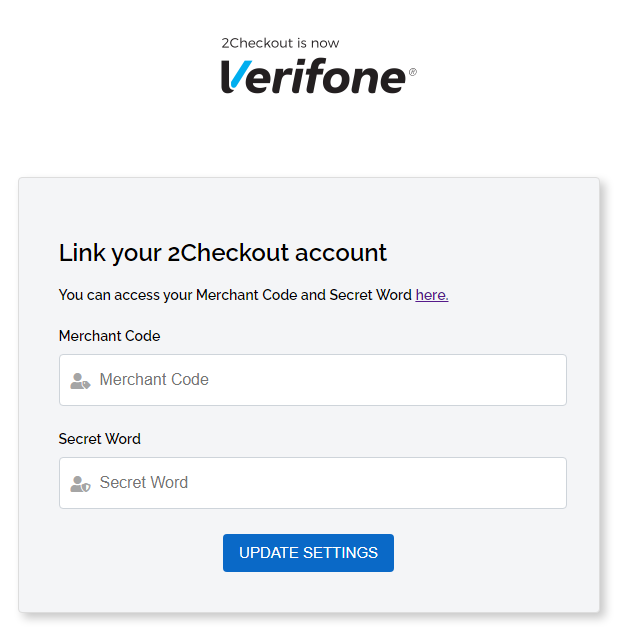Click 'You can access your' description sentence
The height and width of the screenshot is (641, 634).
[x=253, y=295]
